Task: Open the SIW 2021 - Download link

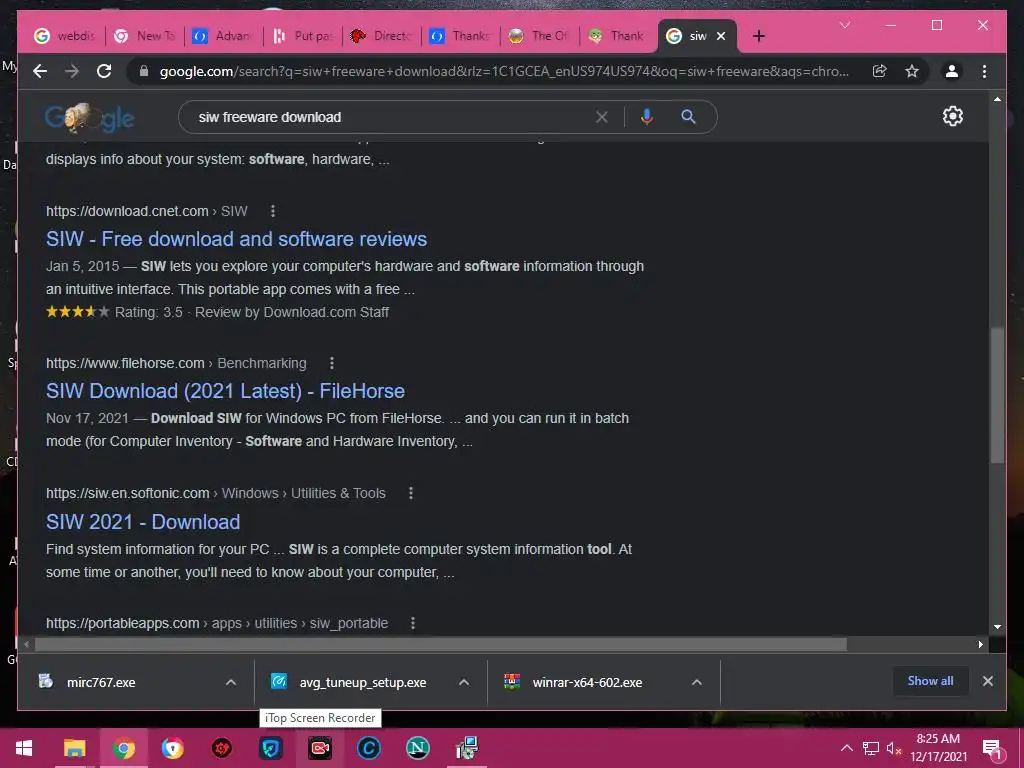Action: 143,522
